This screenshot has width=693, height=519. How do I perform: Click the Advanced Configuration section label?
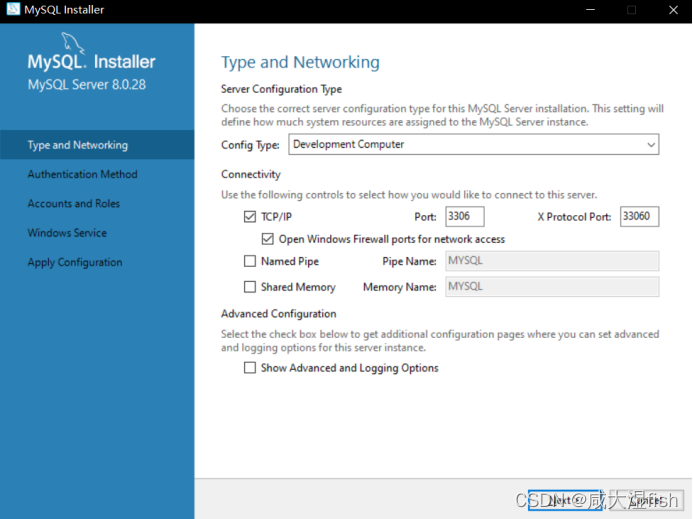pos(278,314)
